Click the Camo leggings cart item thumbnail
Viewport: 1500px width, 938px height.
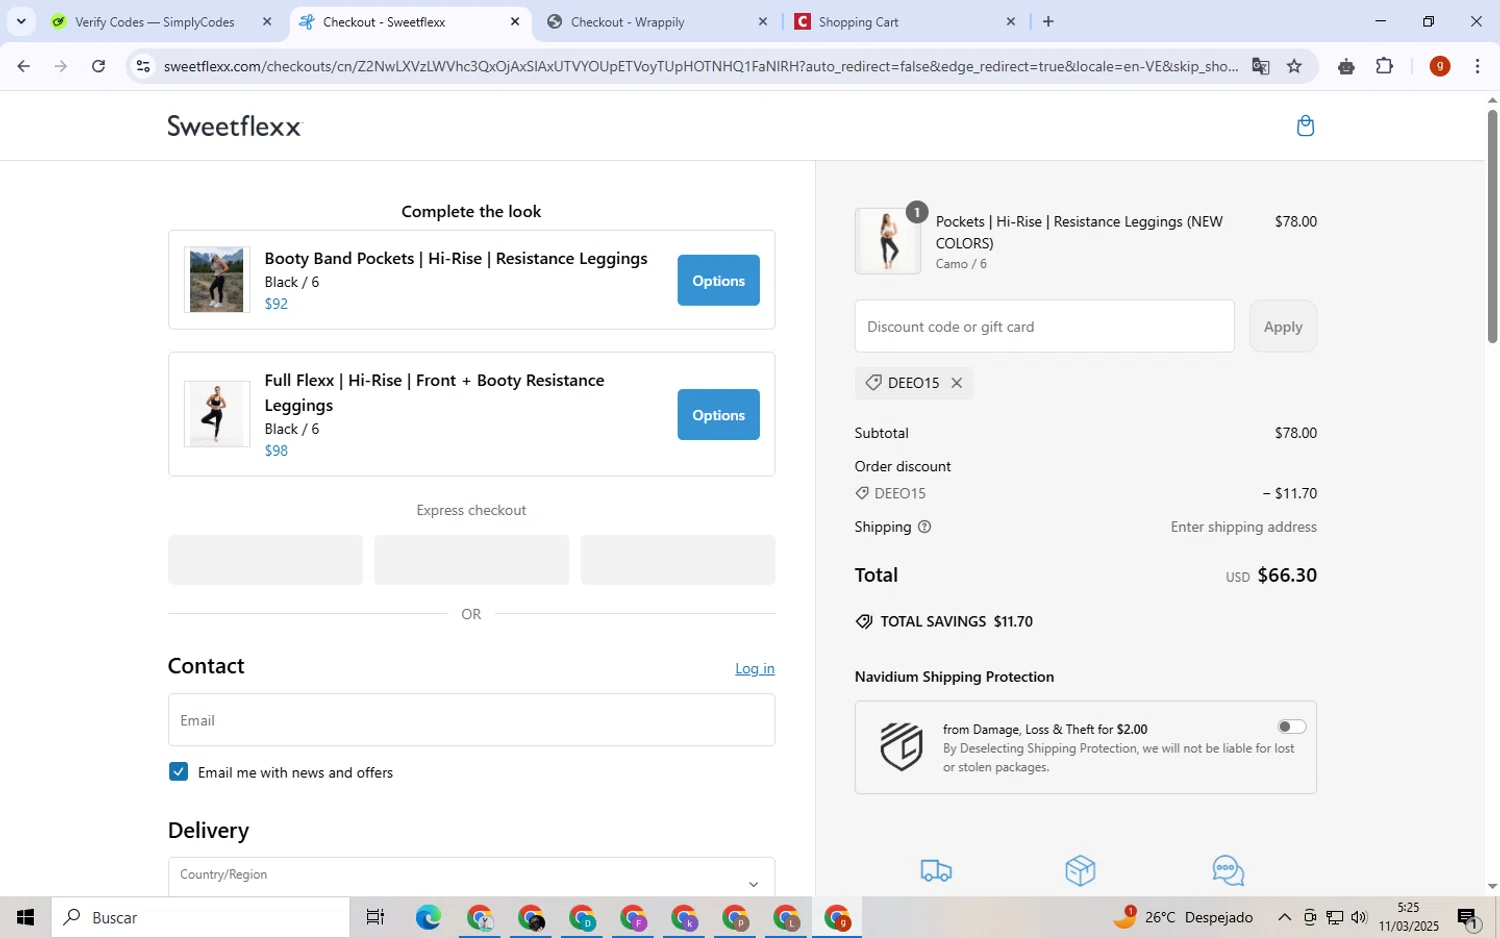pyautogui.click(x=888, y=241)
